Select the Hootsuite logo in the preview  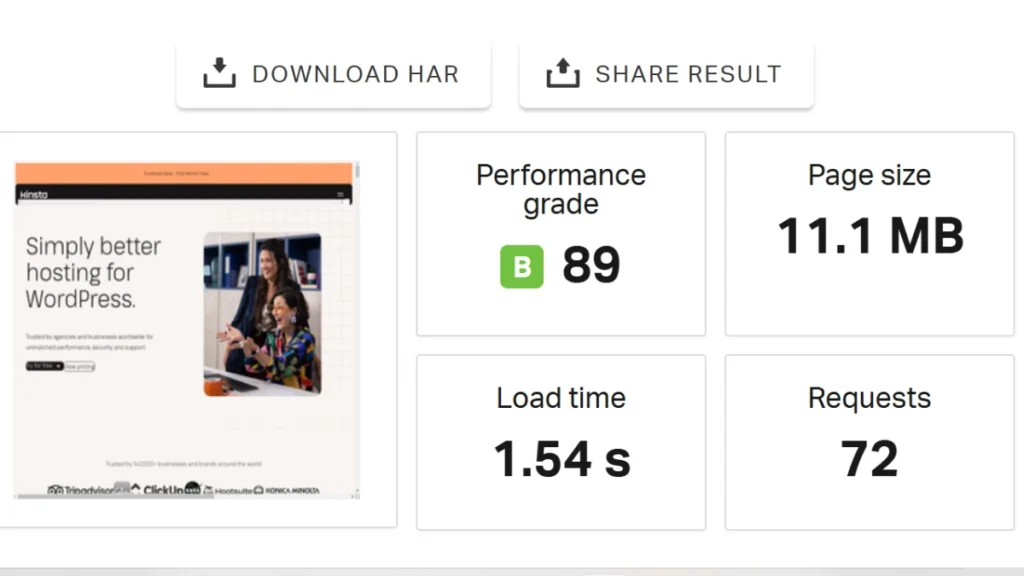click(233, 490)
